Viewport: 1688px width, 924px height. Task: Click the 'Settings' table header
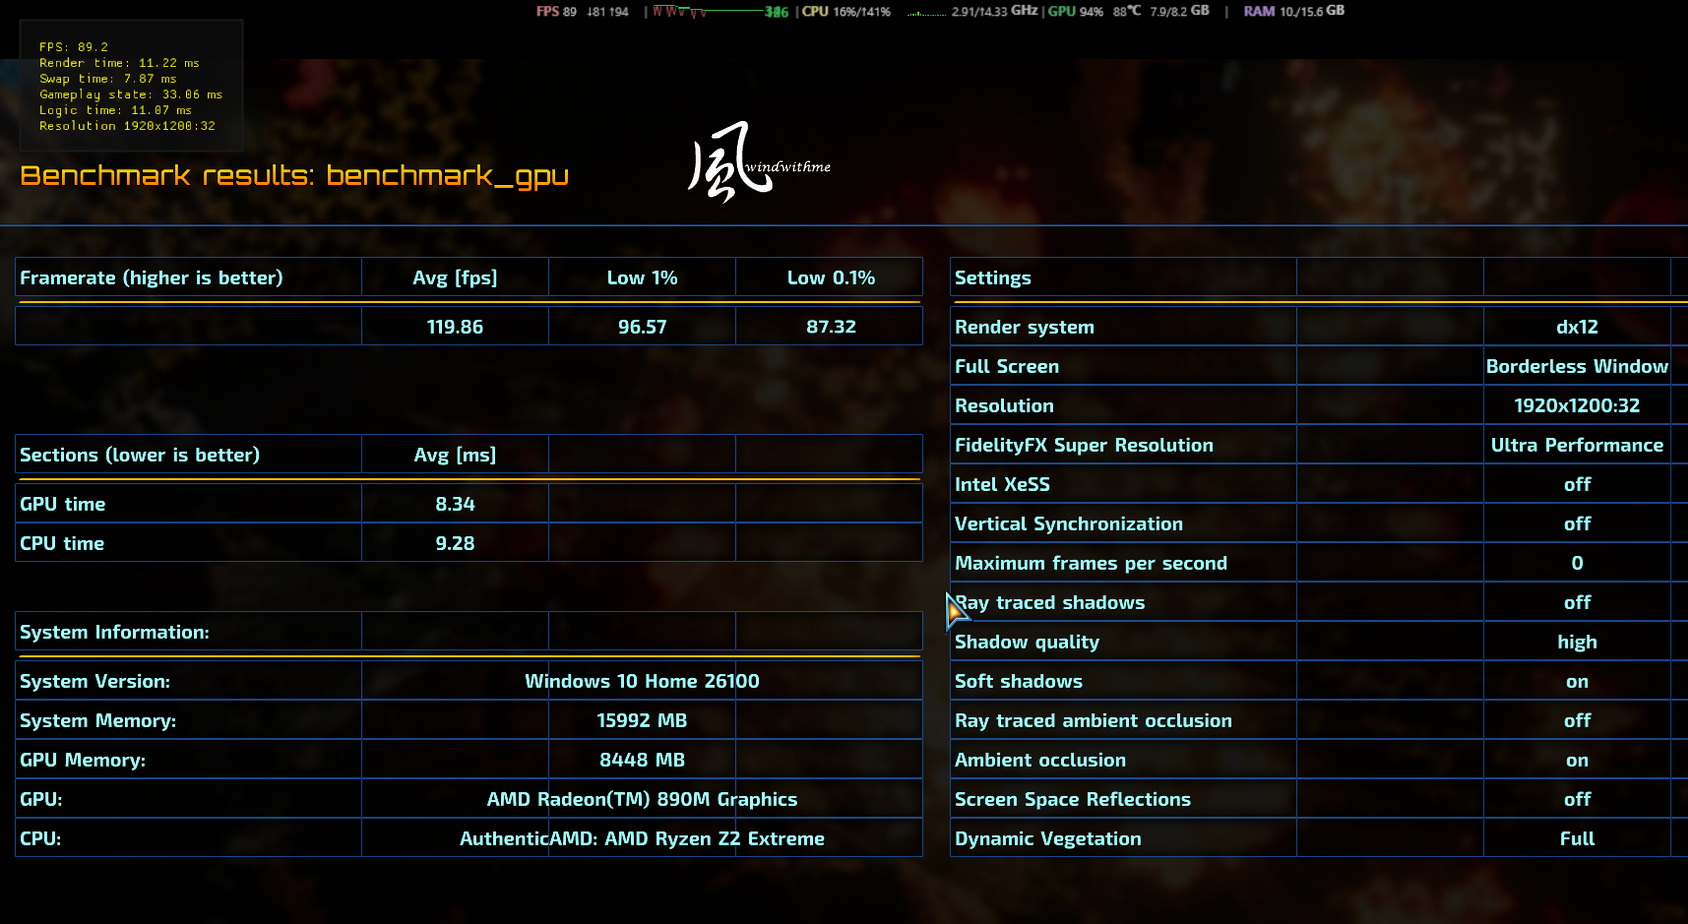pyautogui.click(x=993, y=278)
